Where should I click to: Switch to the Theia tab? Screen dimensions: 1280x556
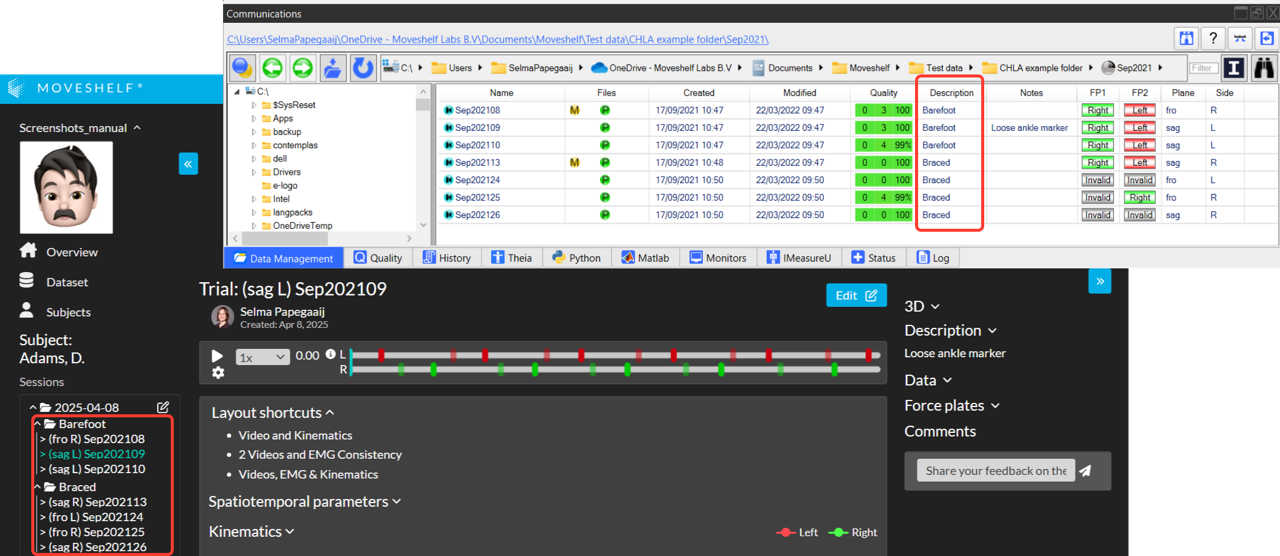512,257
